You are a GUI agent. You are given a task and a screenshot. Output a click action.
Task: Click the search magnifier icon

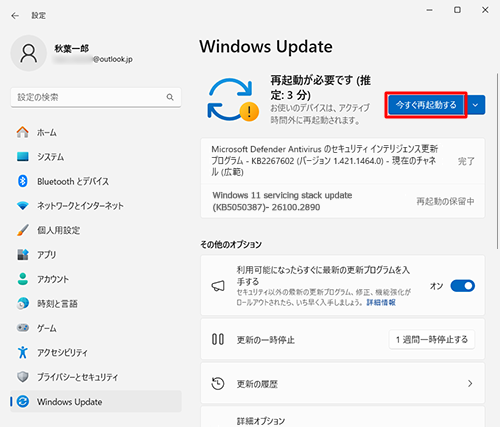170,97
